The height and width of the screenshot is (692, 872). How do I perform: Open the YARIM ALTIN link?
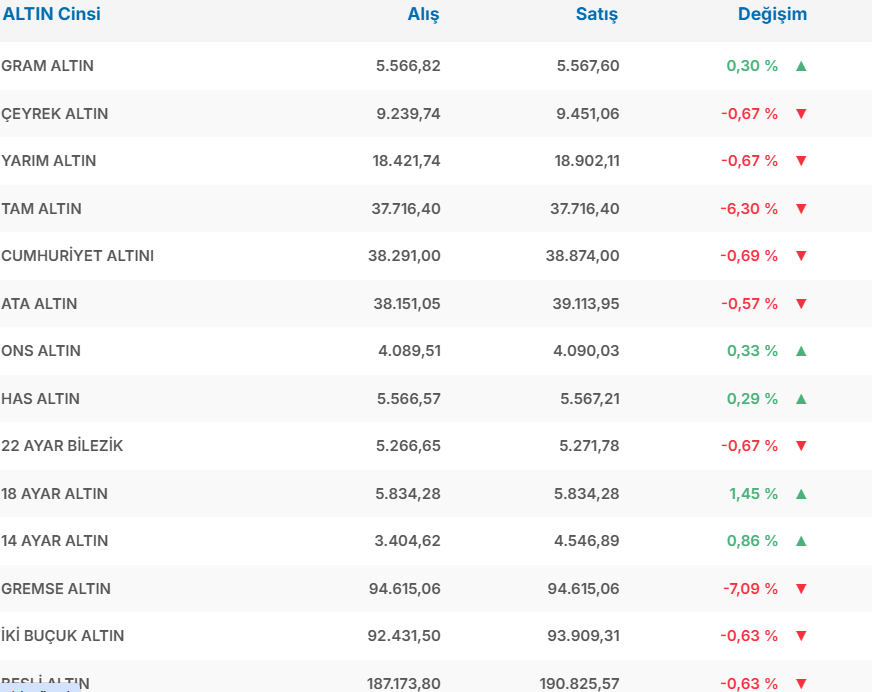(49, 161)
